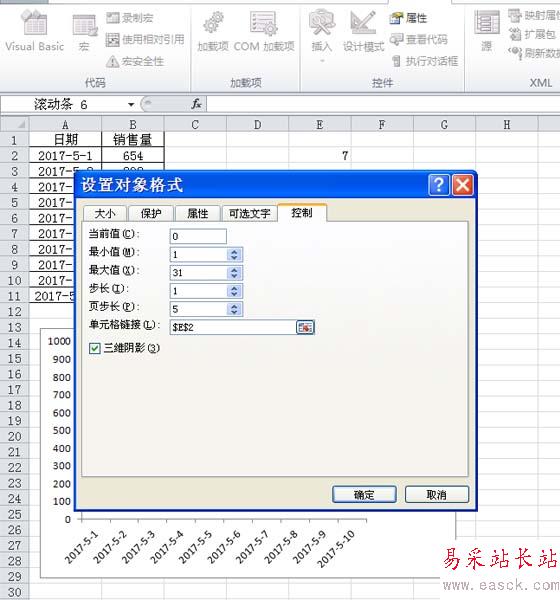The height and width of the screenshot is (600, 560).
Task: Open the Visual Basic editor
Action: click(35, 31)
